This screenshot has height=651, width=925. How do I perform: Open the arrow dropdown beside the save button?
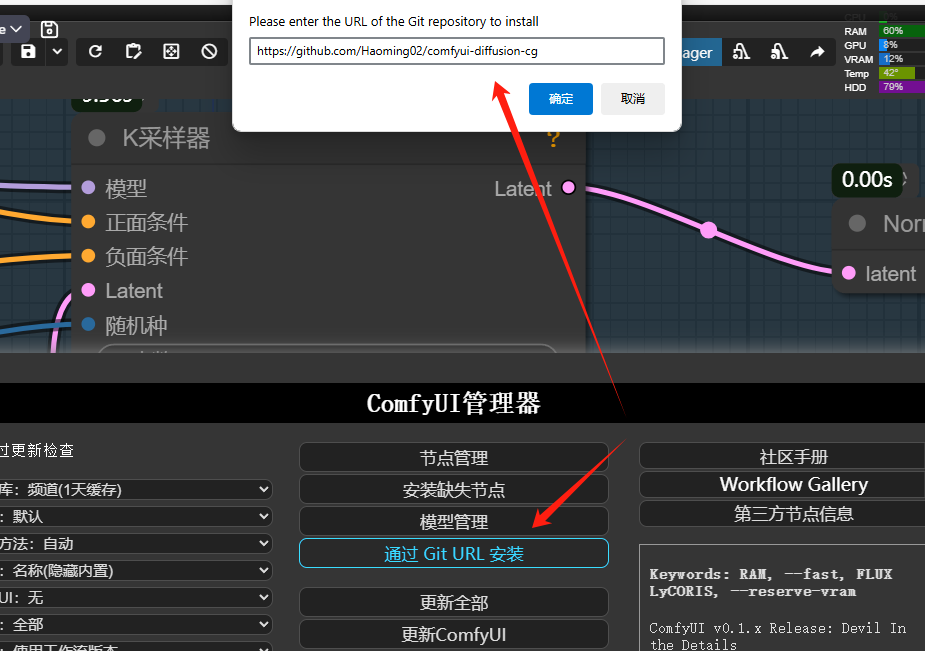tap(57, 52)
